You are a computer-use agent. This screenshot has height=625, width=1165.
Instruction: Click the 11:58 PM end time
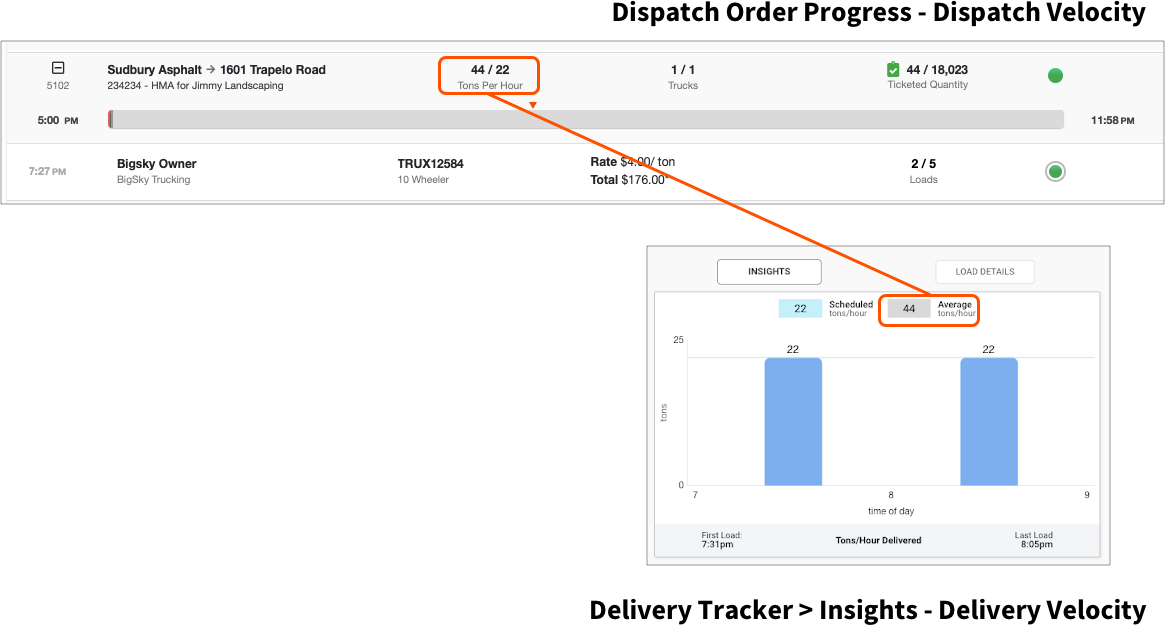pyautogui.click(x=1112, y=120)
